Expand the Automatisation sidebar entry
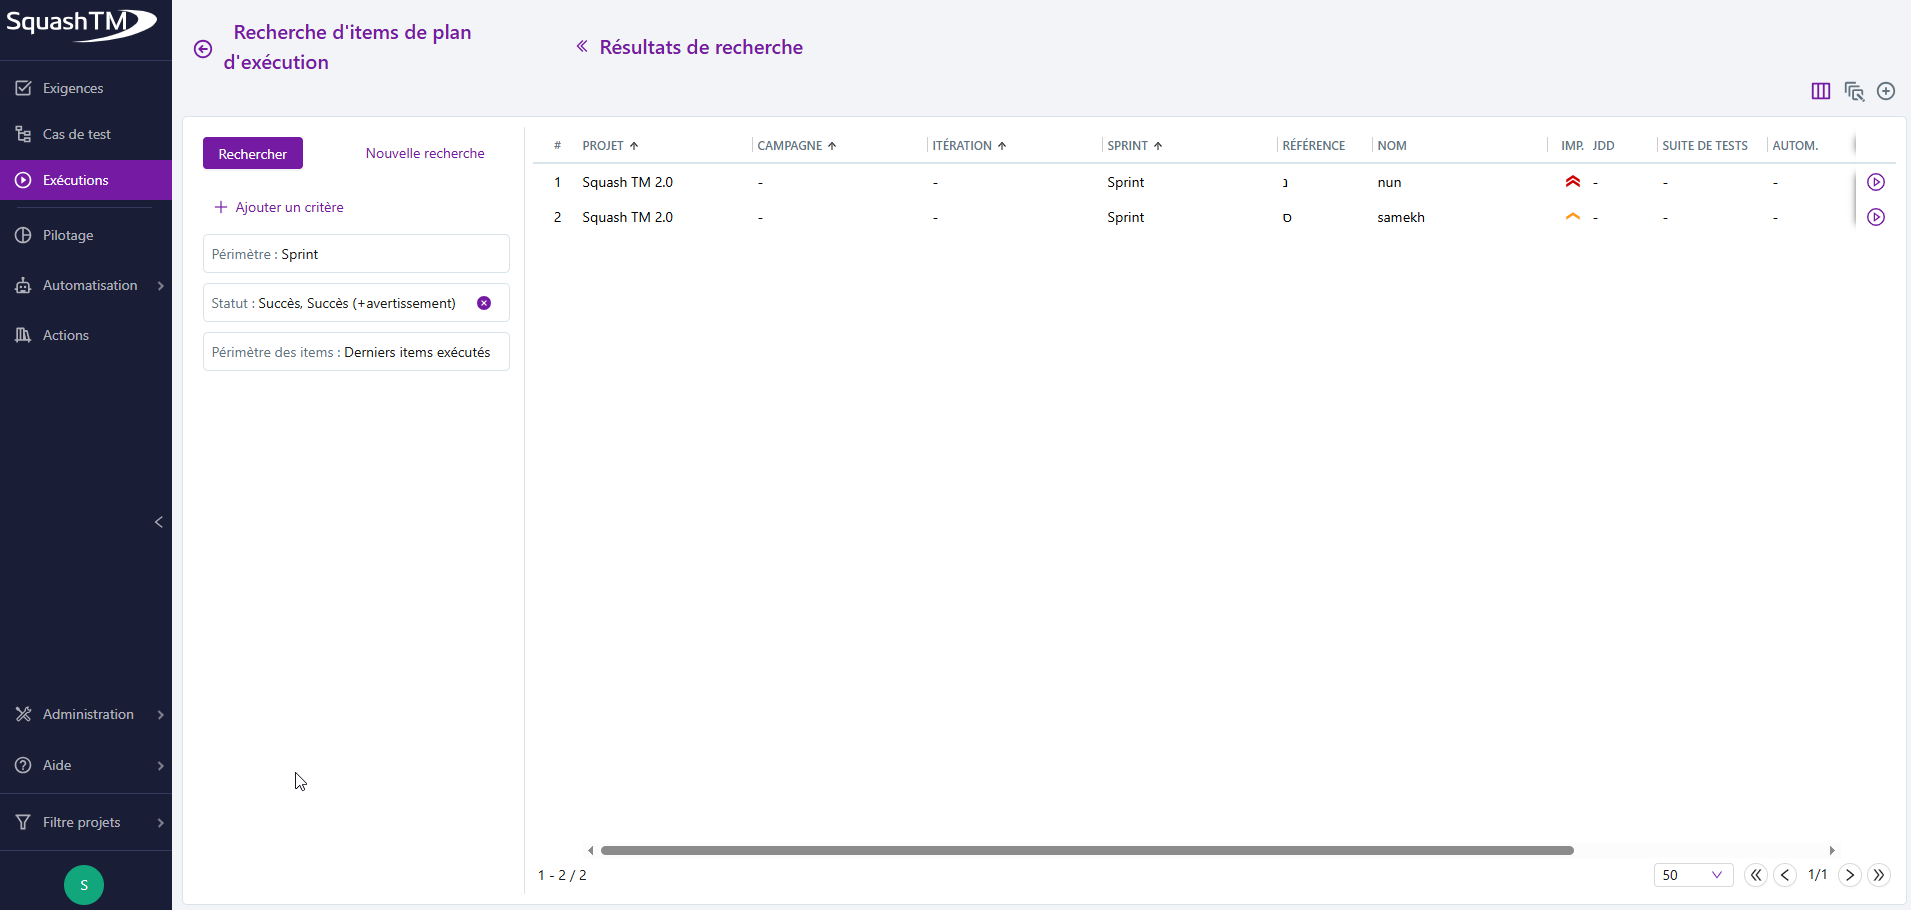1911x910 pixels. (89, 285)
